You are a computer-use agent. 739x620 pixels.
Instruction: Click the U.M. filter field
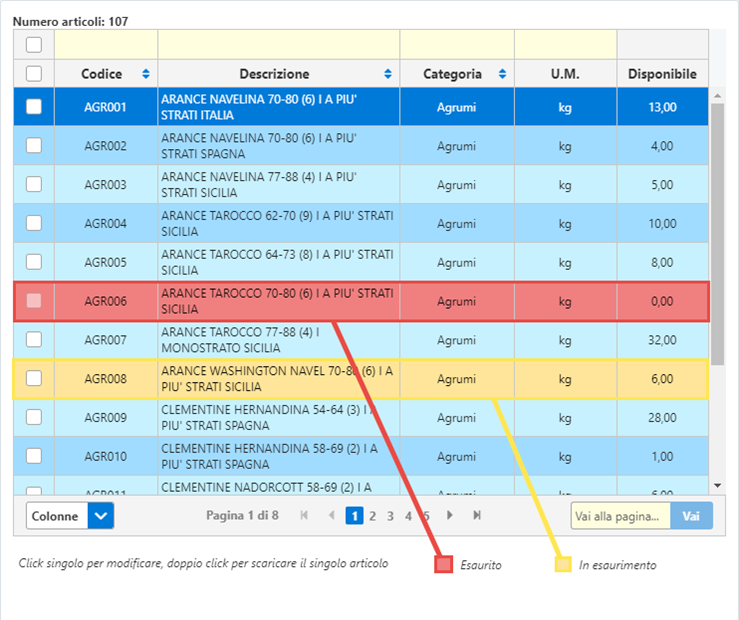566,45
